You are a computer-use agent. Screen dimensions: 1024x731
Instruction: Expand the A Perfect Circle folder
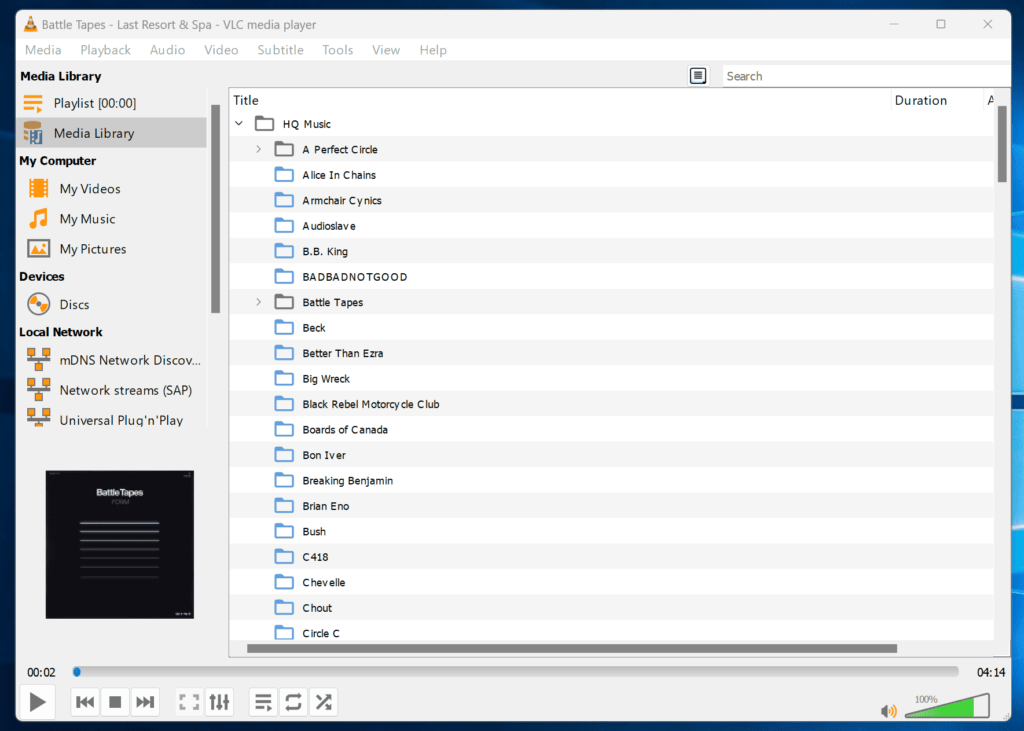(258, 148)
